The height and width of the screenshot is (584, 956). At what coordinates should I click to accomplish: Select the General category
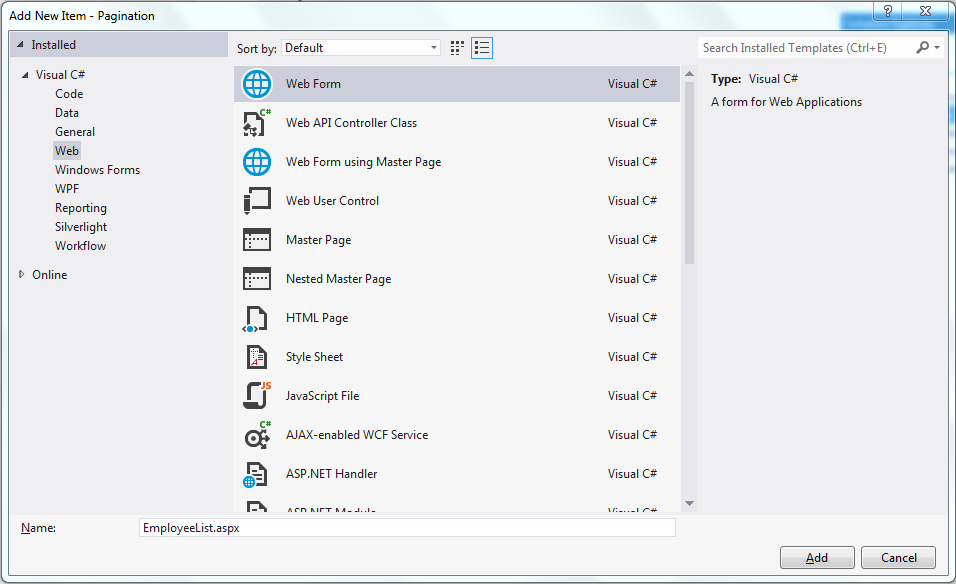coord(75,132)
